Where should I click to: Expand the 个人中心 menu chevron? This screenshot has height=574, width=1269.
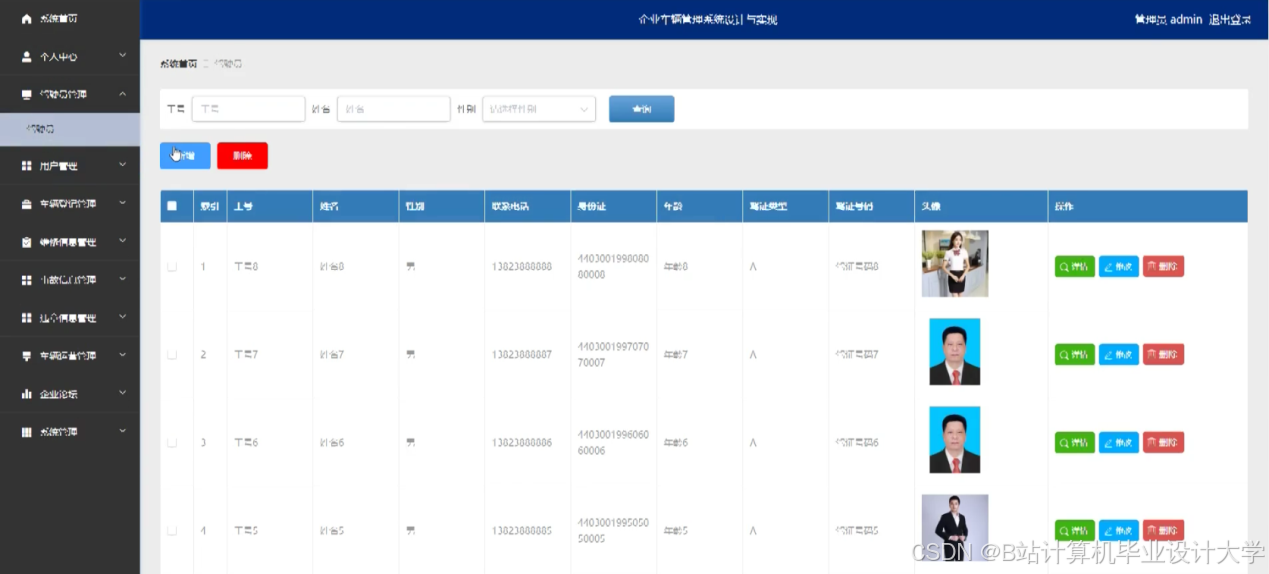click(122, 56)
